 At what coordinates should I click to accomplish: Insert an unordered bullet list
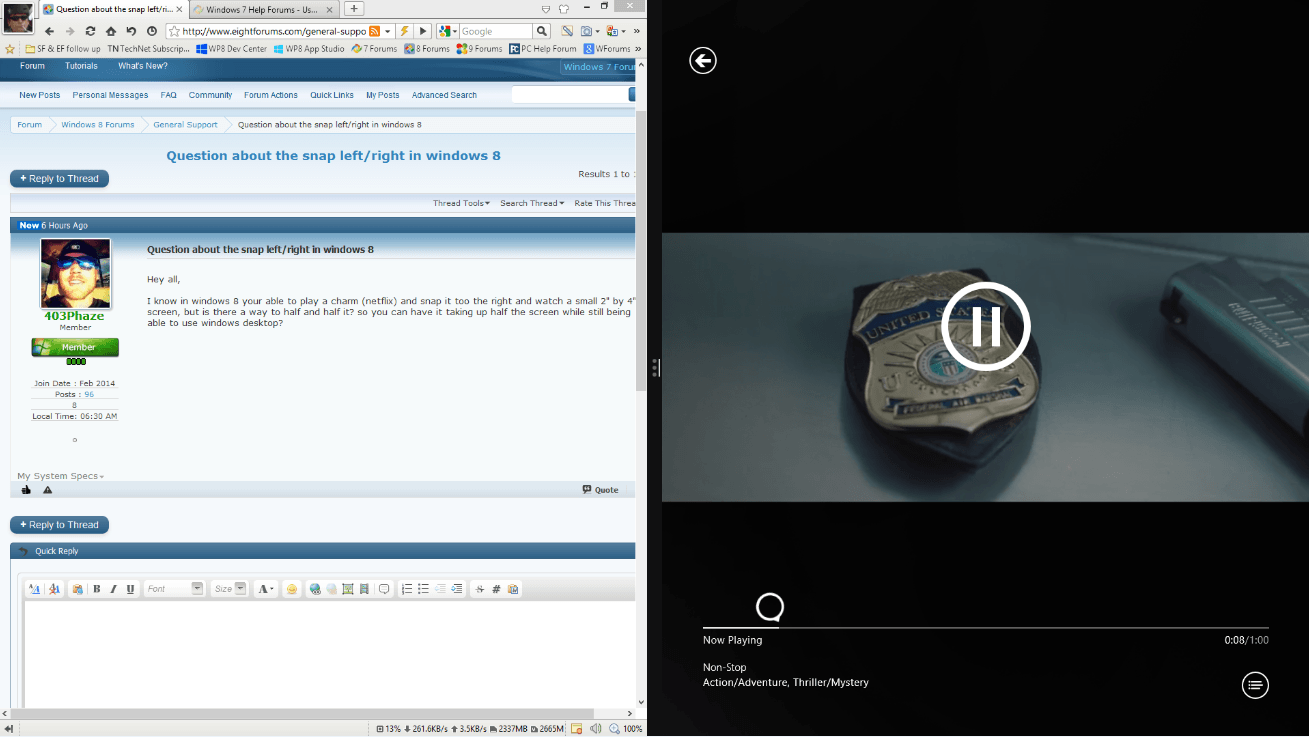click(423, 589)
